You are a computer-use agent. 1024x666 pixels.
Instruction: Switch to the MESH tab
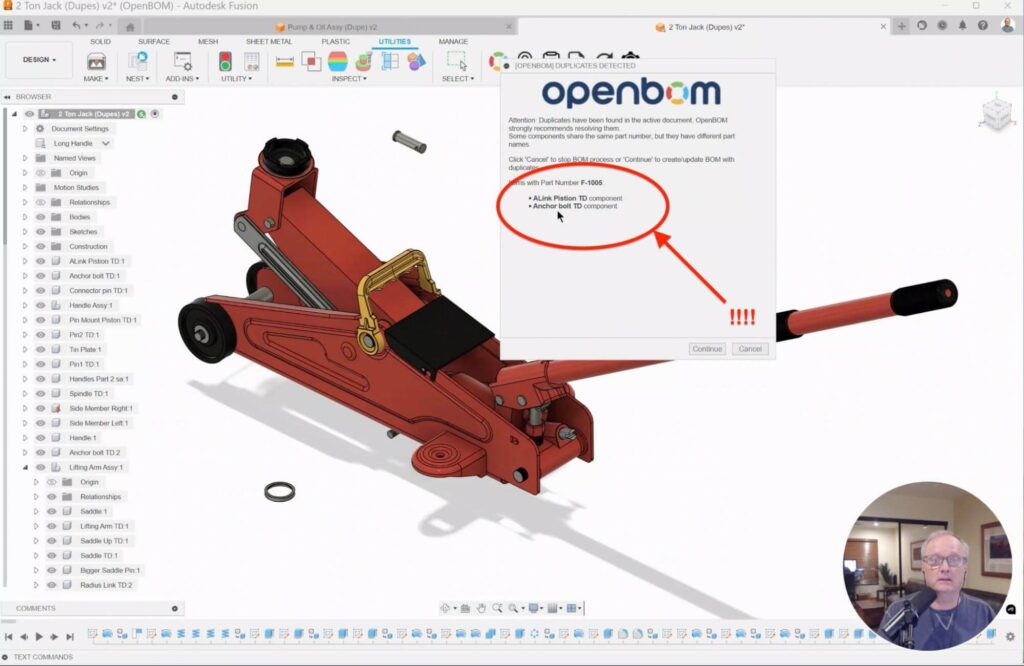(208, 41)
